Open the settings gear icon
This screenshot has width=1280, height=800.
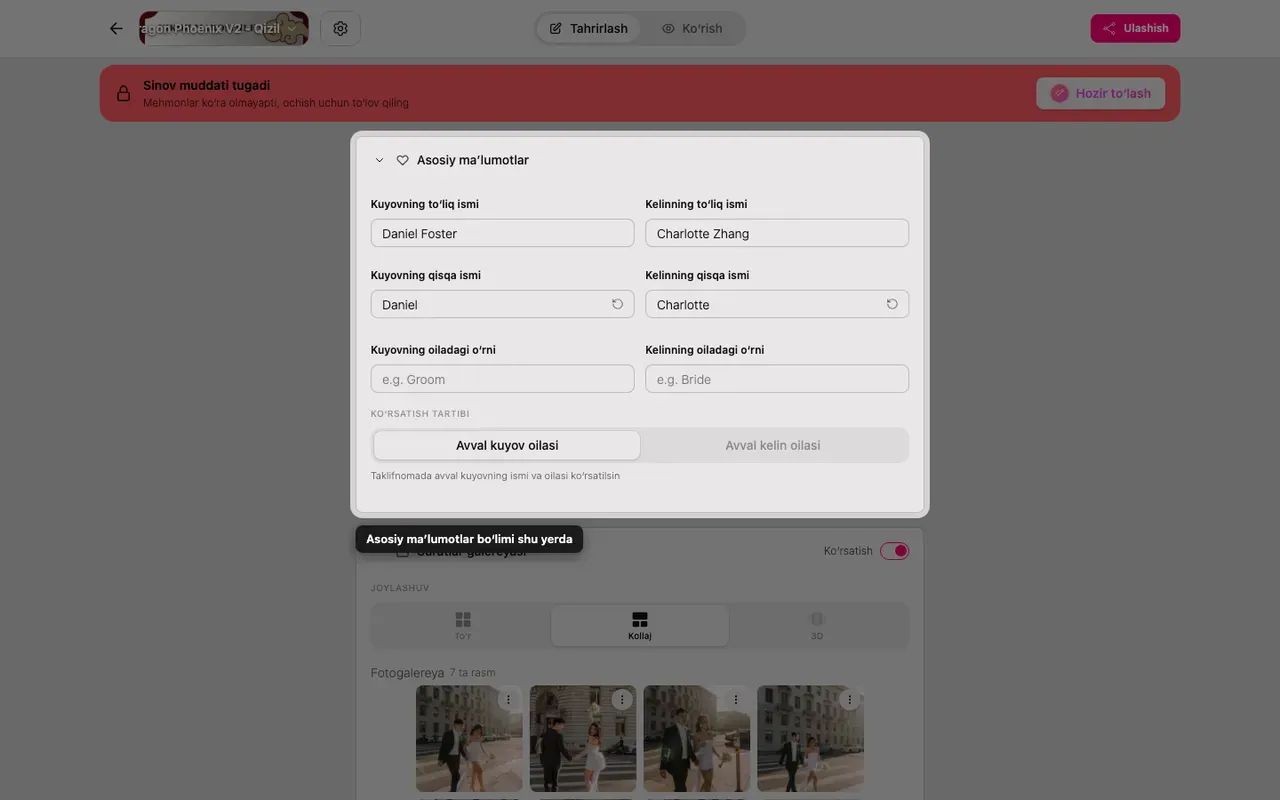coord(340,28)
